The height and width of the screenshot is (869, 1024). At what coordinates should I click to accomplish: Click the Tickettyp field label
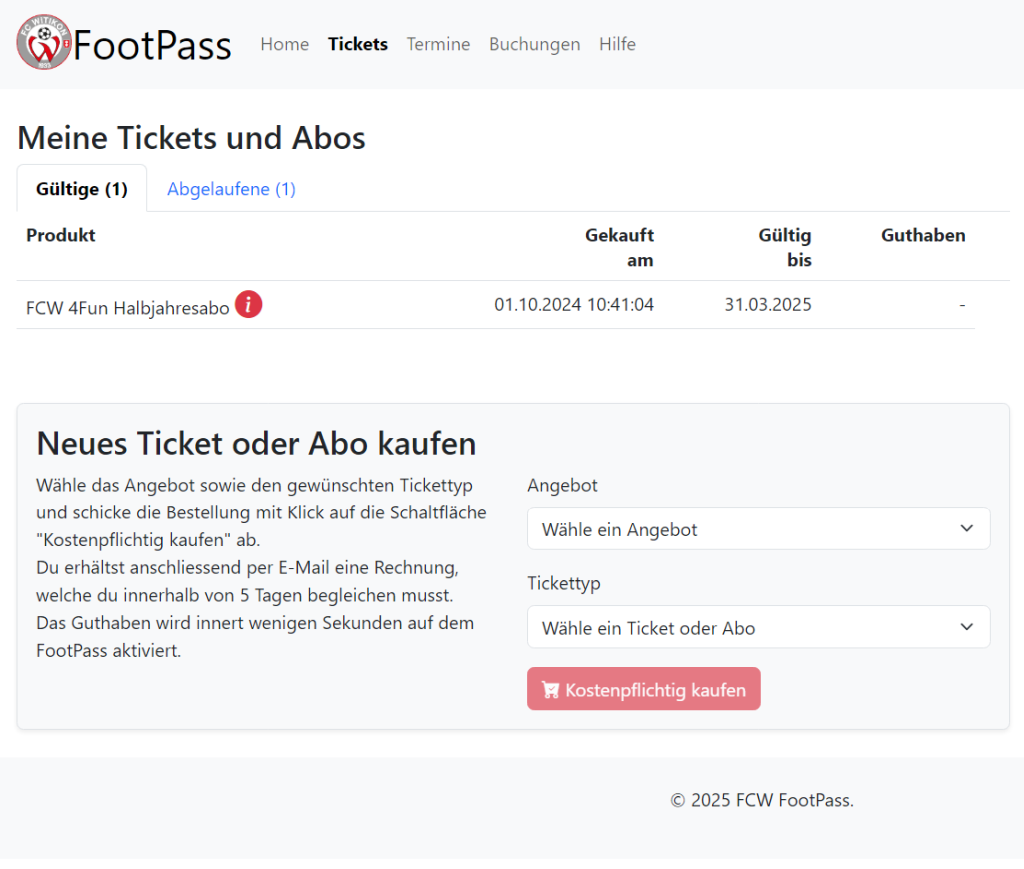pos(564,583)
